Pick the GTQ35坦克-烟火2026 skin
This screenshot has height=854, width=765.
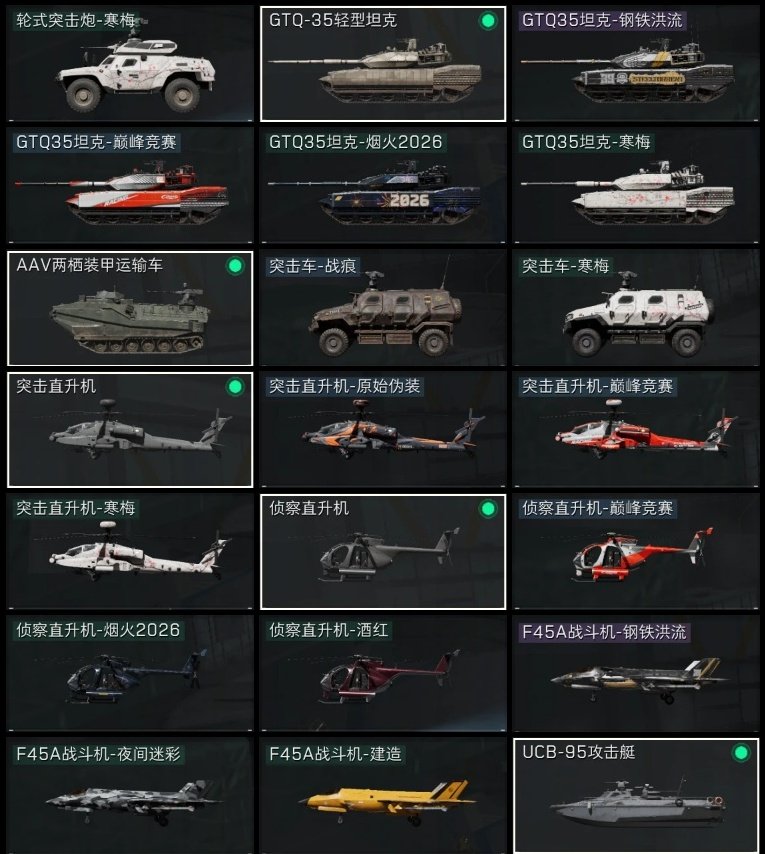point(383,185)
